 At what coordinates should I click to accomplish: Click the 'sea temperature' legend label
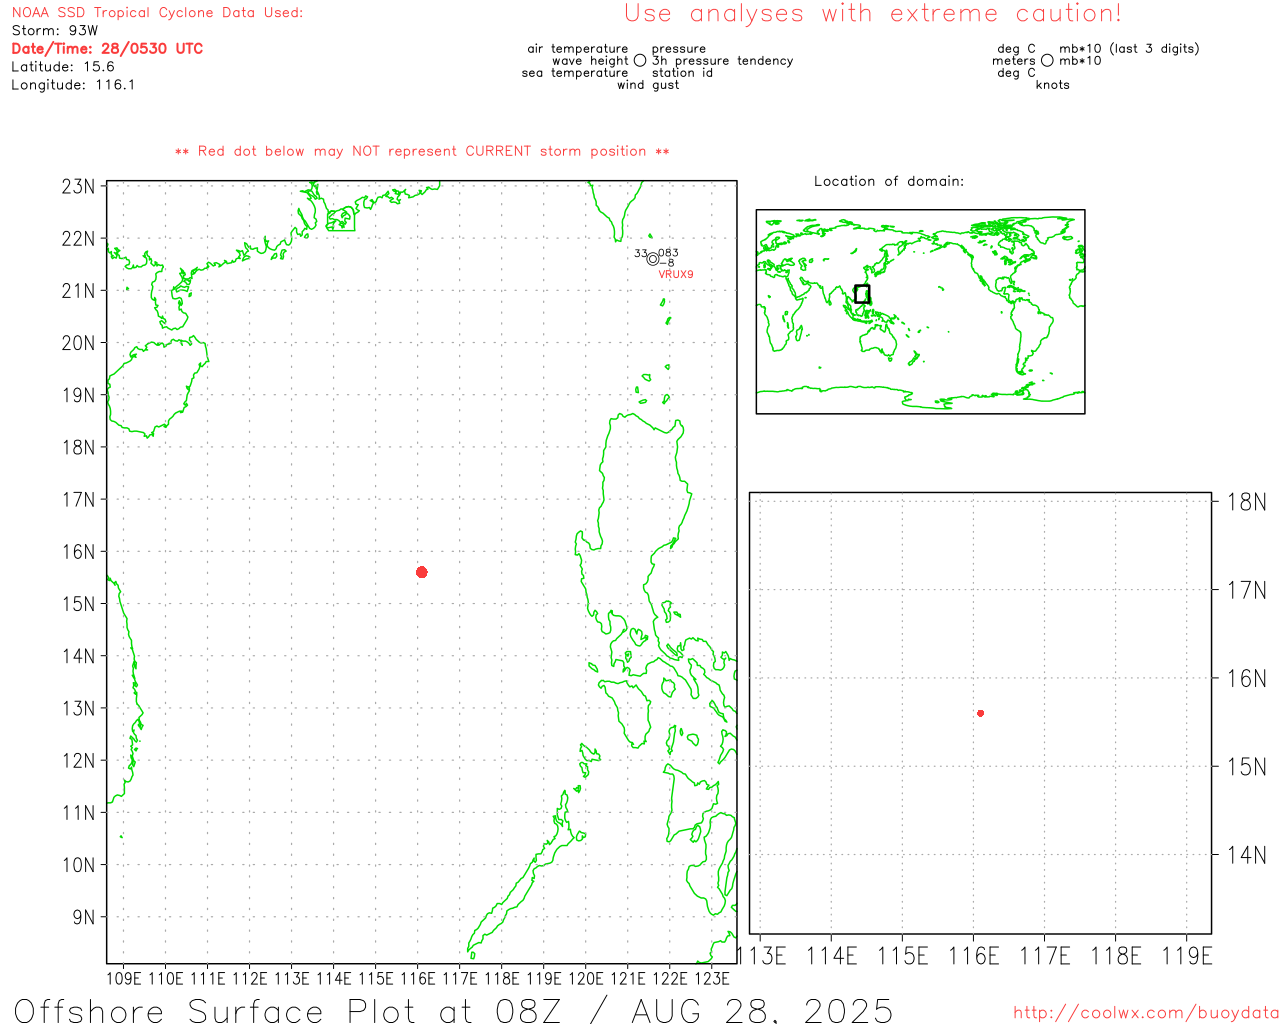click(575, 73)
